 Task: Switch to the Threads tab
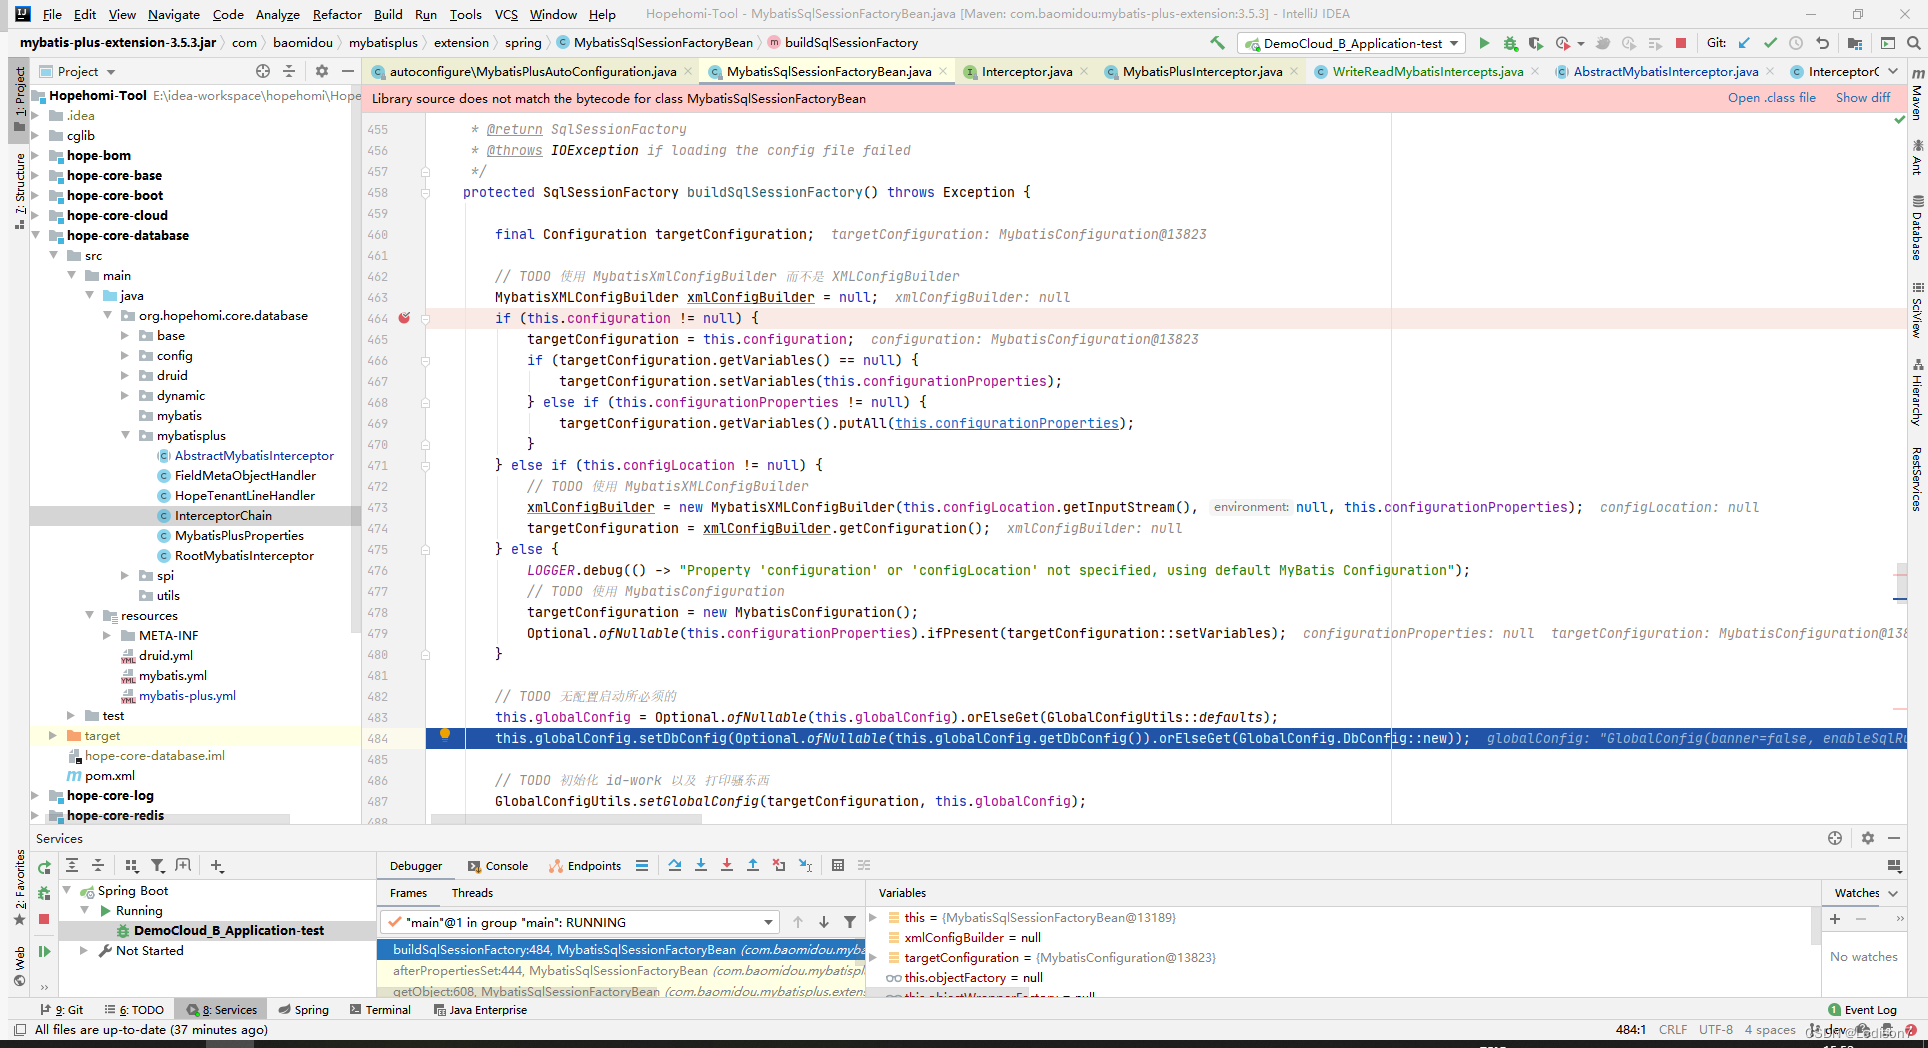tap(472, 893)
